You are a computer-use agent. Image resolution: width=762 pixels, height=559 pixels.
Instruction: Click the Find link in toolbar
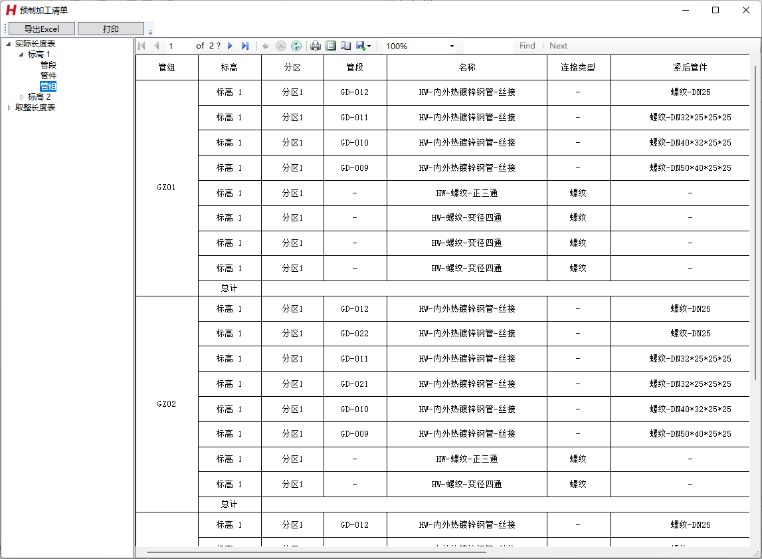[527, 46]
